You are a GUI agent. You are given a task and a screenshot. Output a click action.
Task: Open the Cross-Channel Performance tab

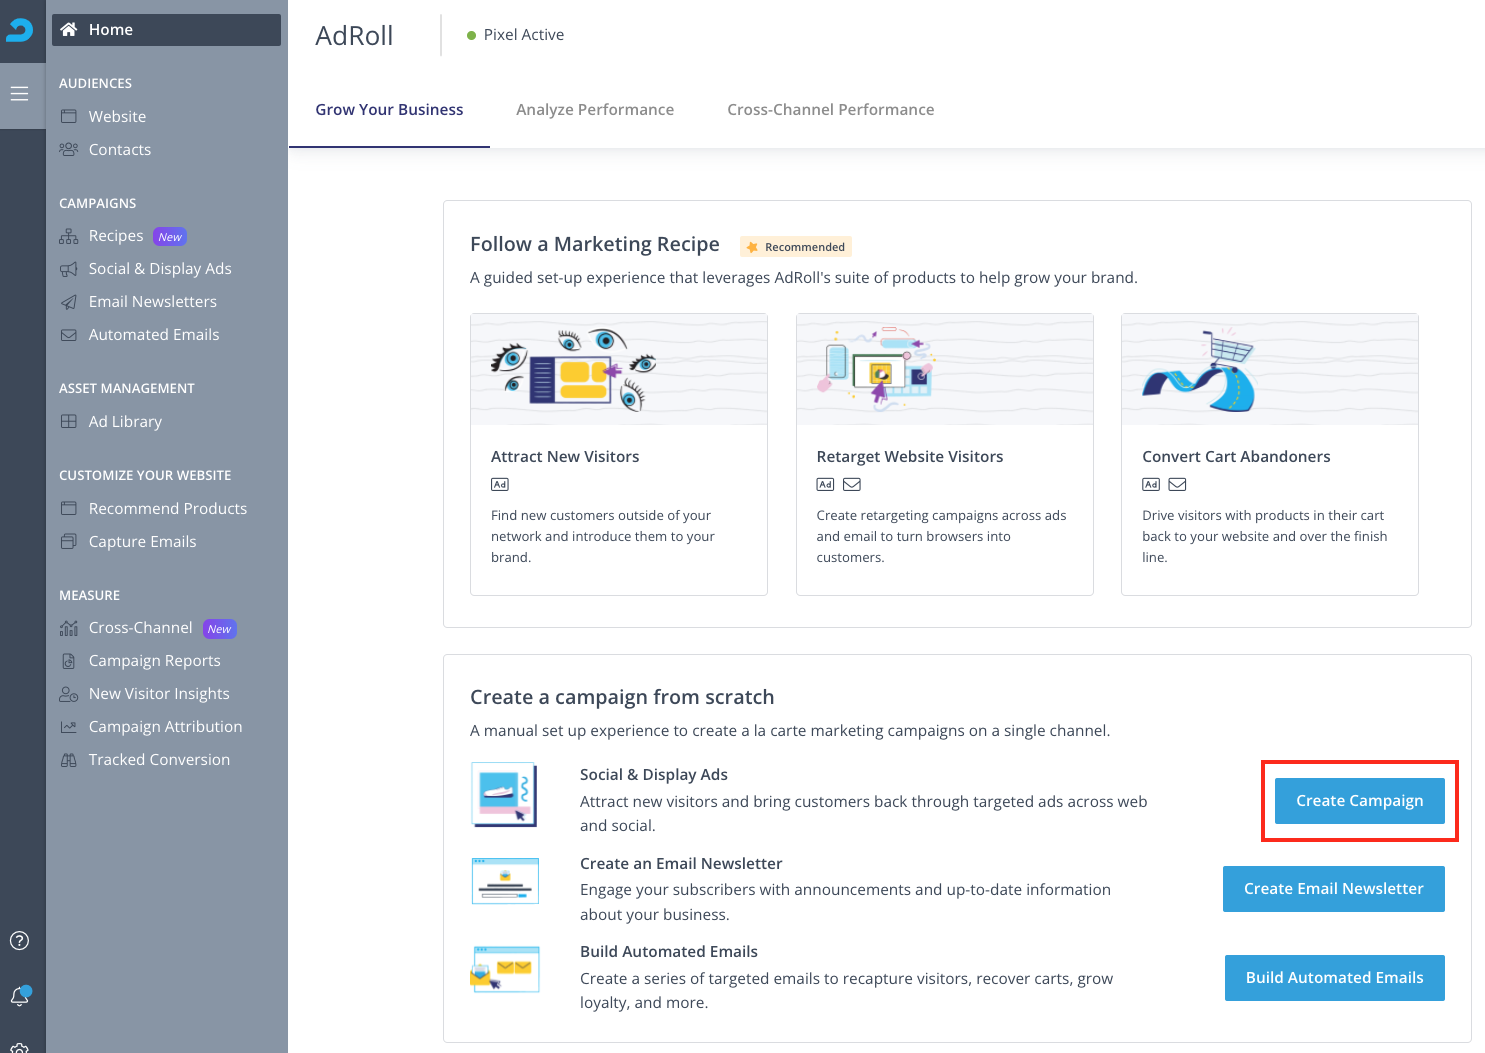point(831,110)
